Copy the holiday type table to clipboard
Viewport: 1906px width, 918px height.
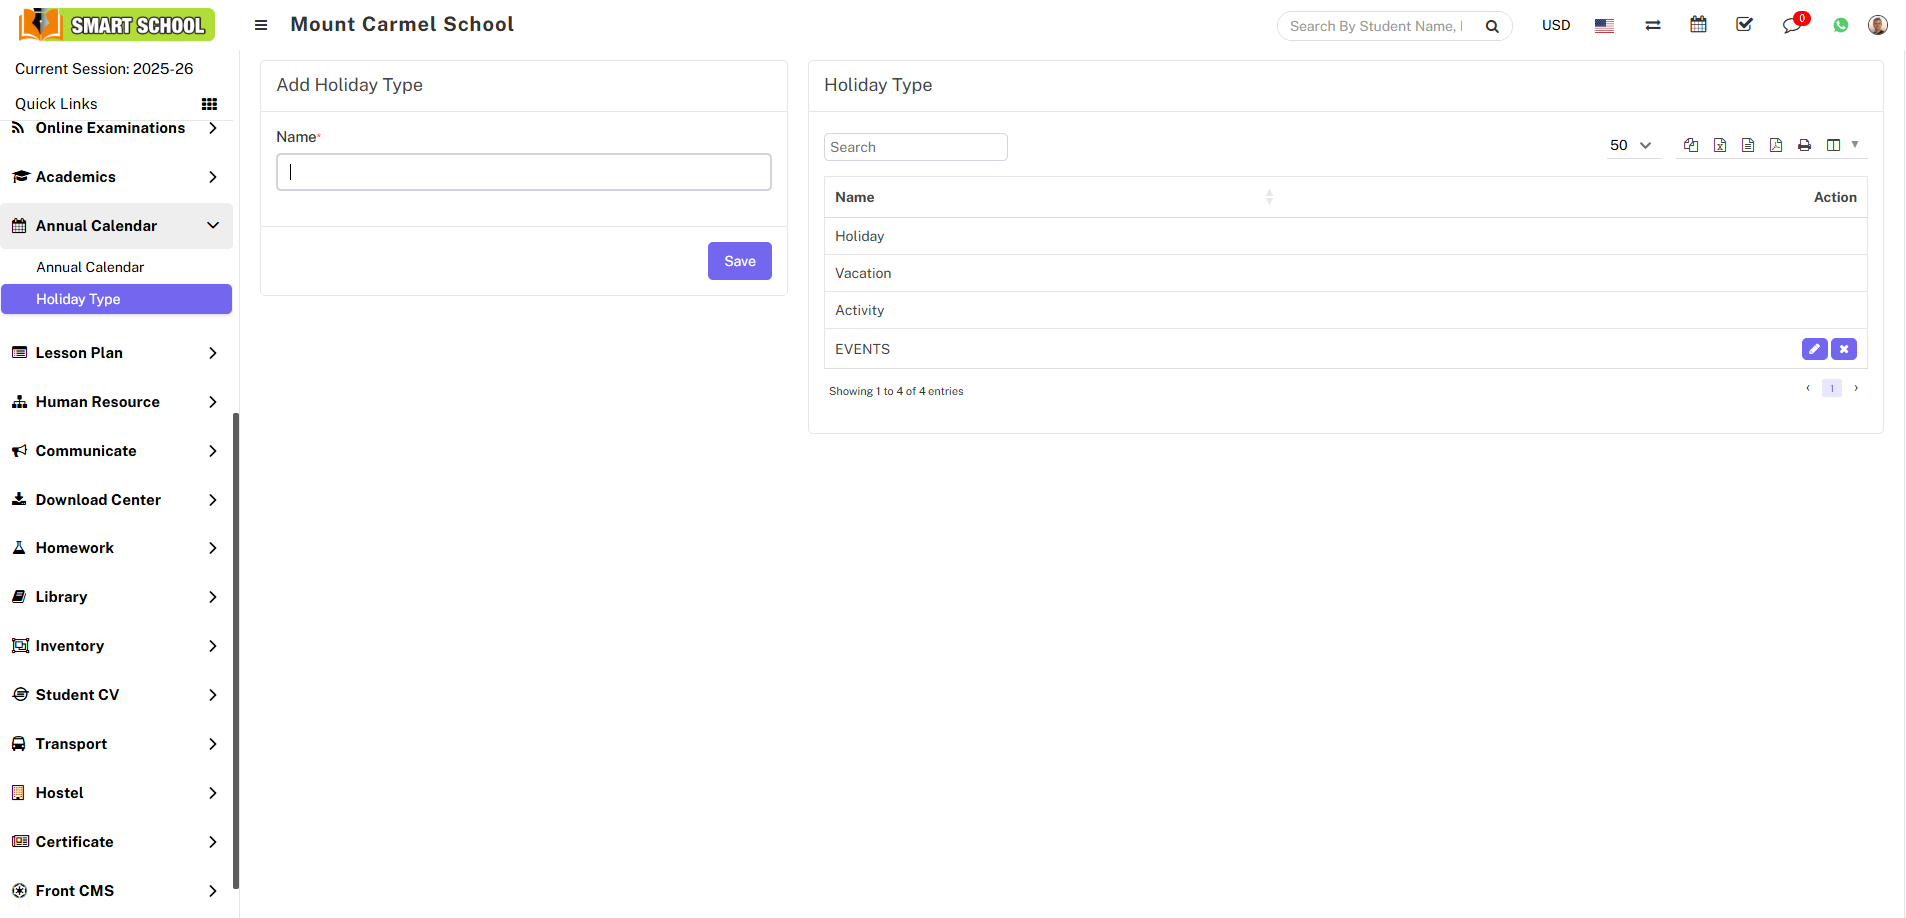(1691, 146)
